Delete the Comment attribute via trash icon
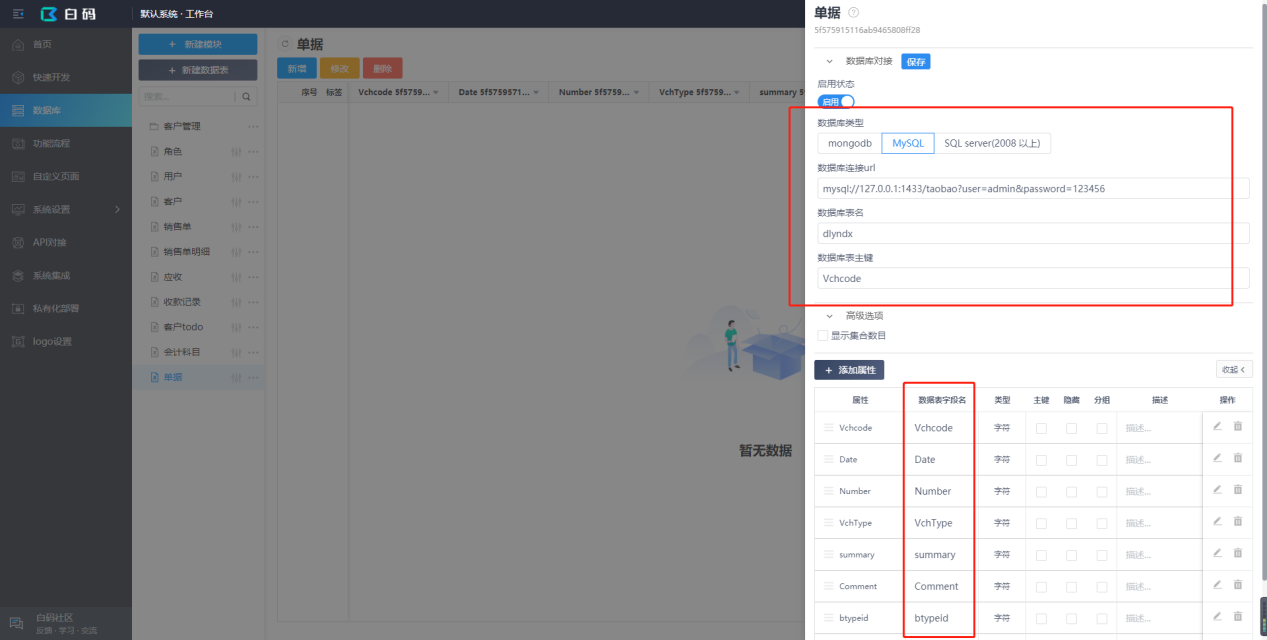1267x640 pixels. (x=1238, y=585)
